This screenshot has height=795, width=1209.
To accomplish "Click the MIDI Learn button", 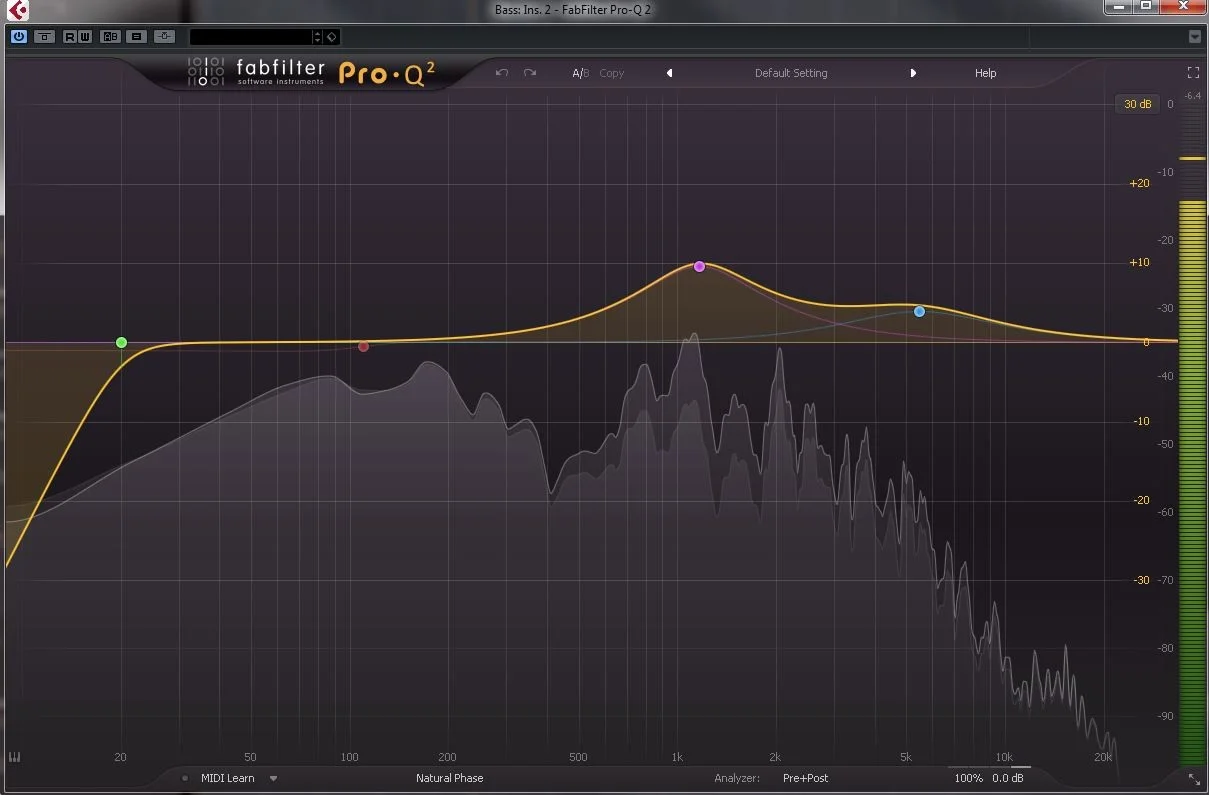I will 228,778.
